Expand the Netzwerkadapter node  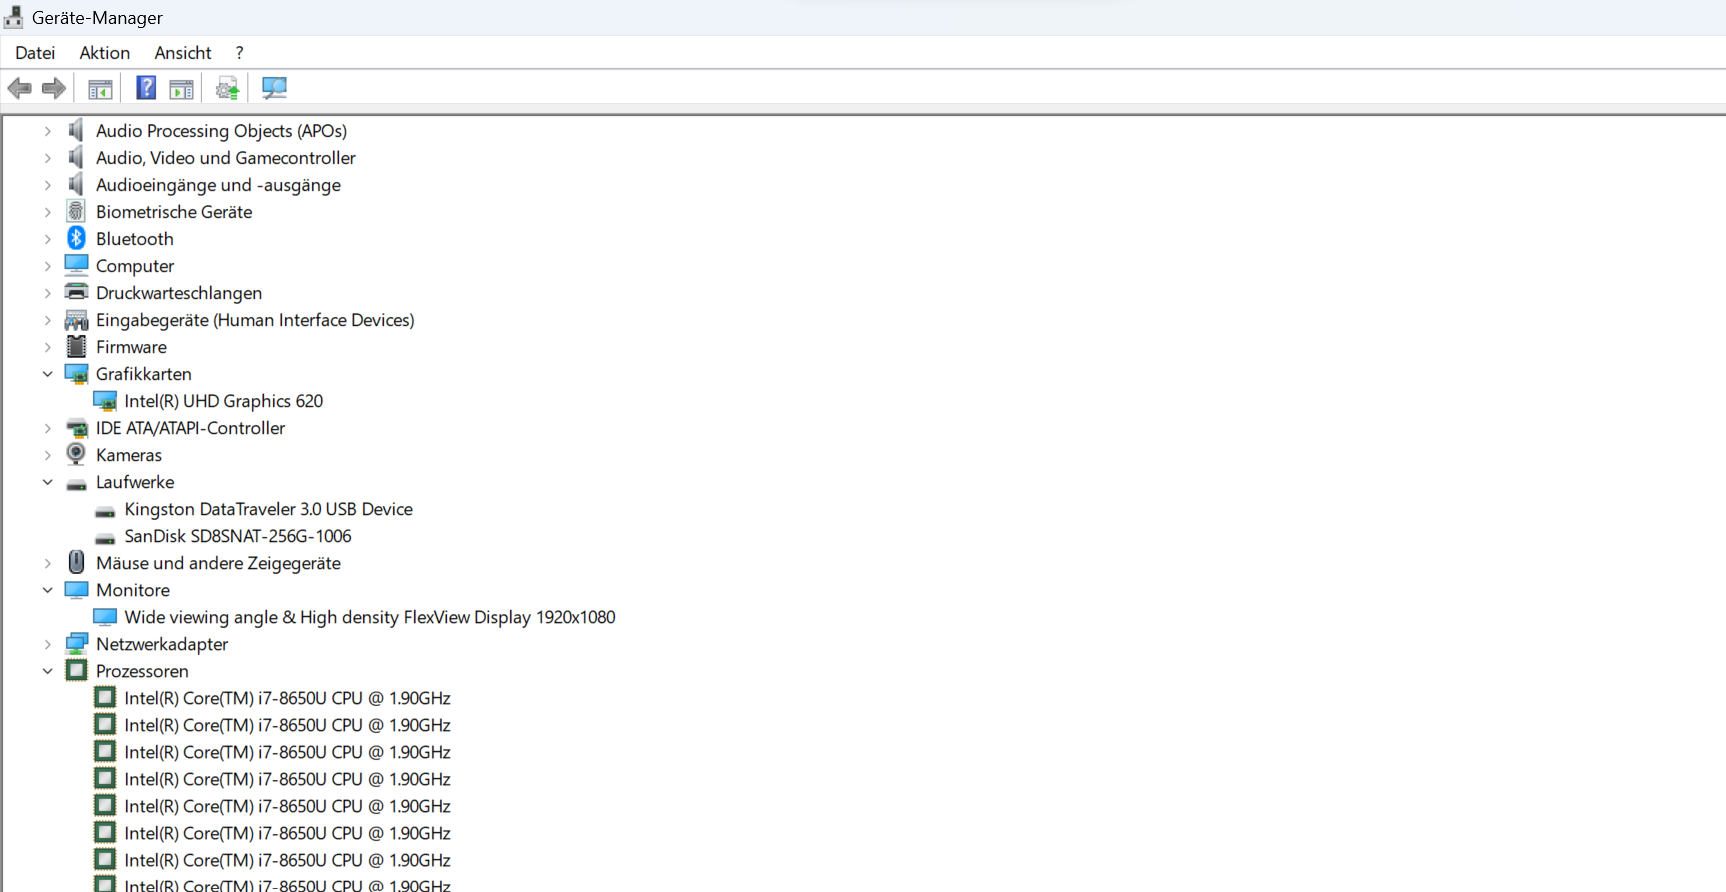click(x=47, y=644)
